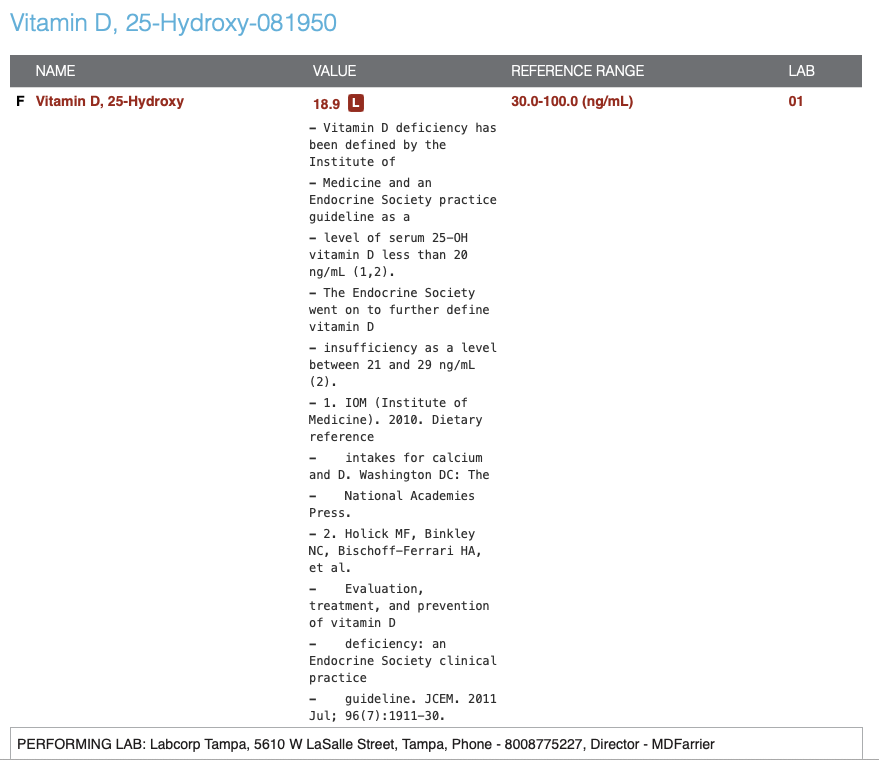This screenshot has width=879, height=760.
Task: Click lab code 01 in the LAB column
Action: [x=795, y=101]
